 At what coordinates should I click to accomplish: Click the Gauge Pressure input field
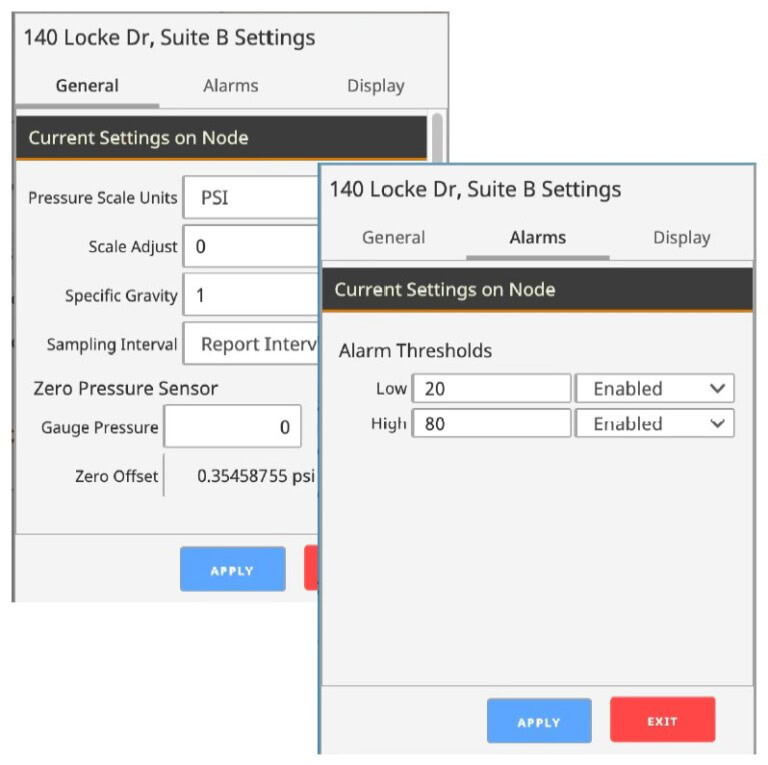pyautogui.click(x=232, y=427)
